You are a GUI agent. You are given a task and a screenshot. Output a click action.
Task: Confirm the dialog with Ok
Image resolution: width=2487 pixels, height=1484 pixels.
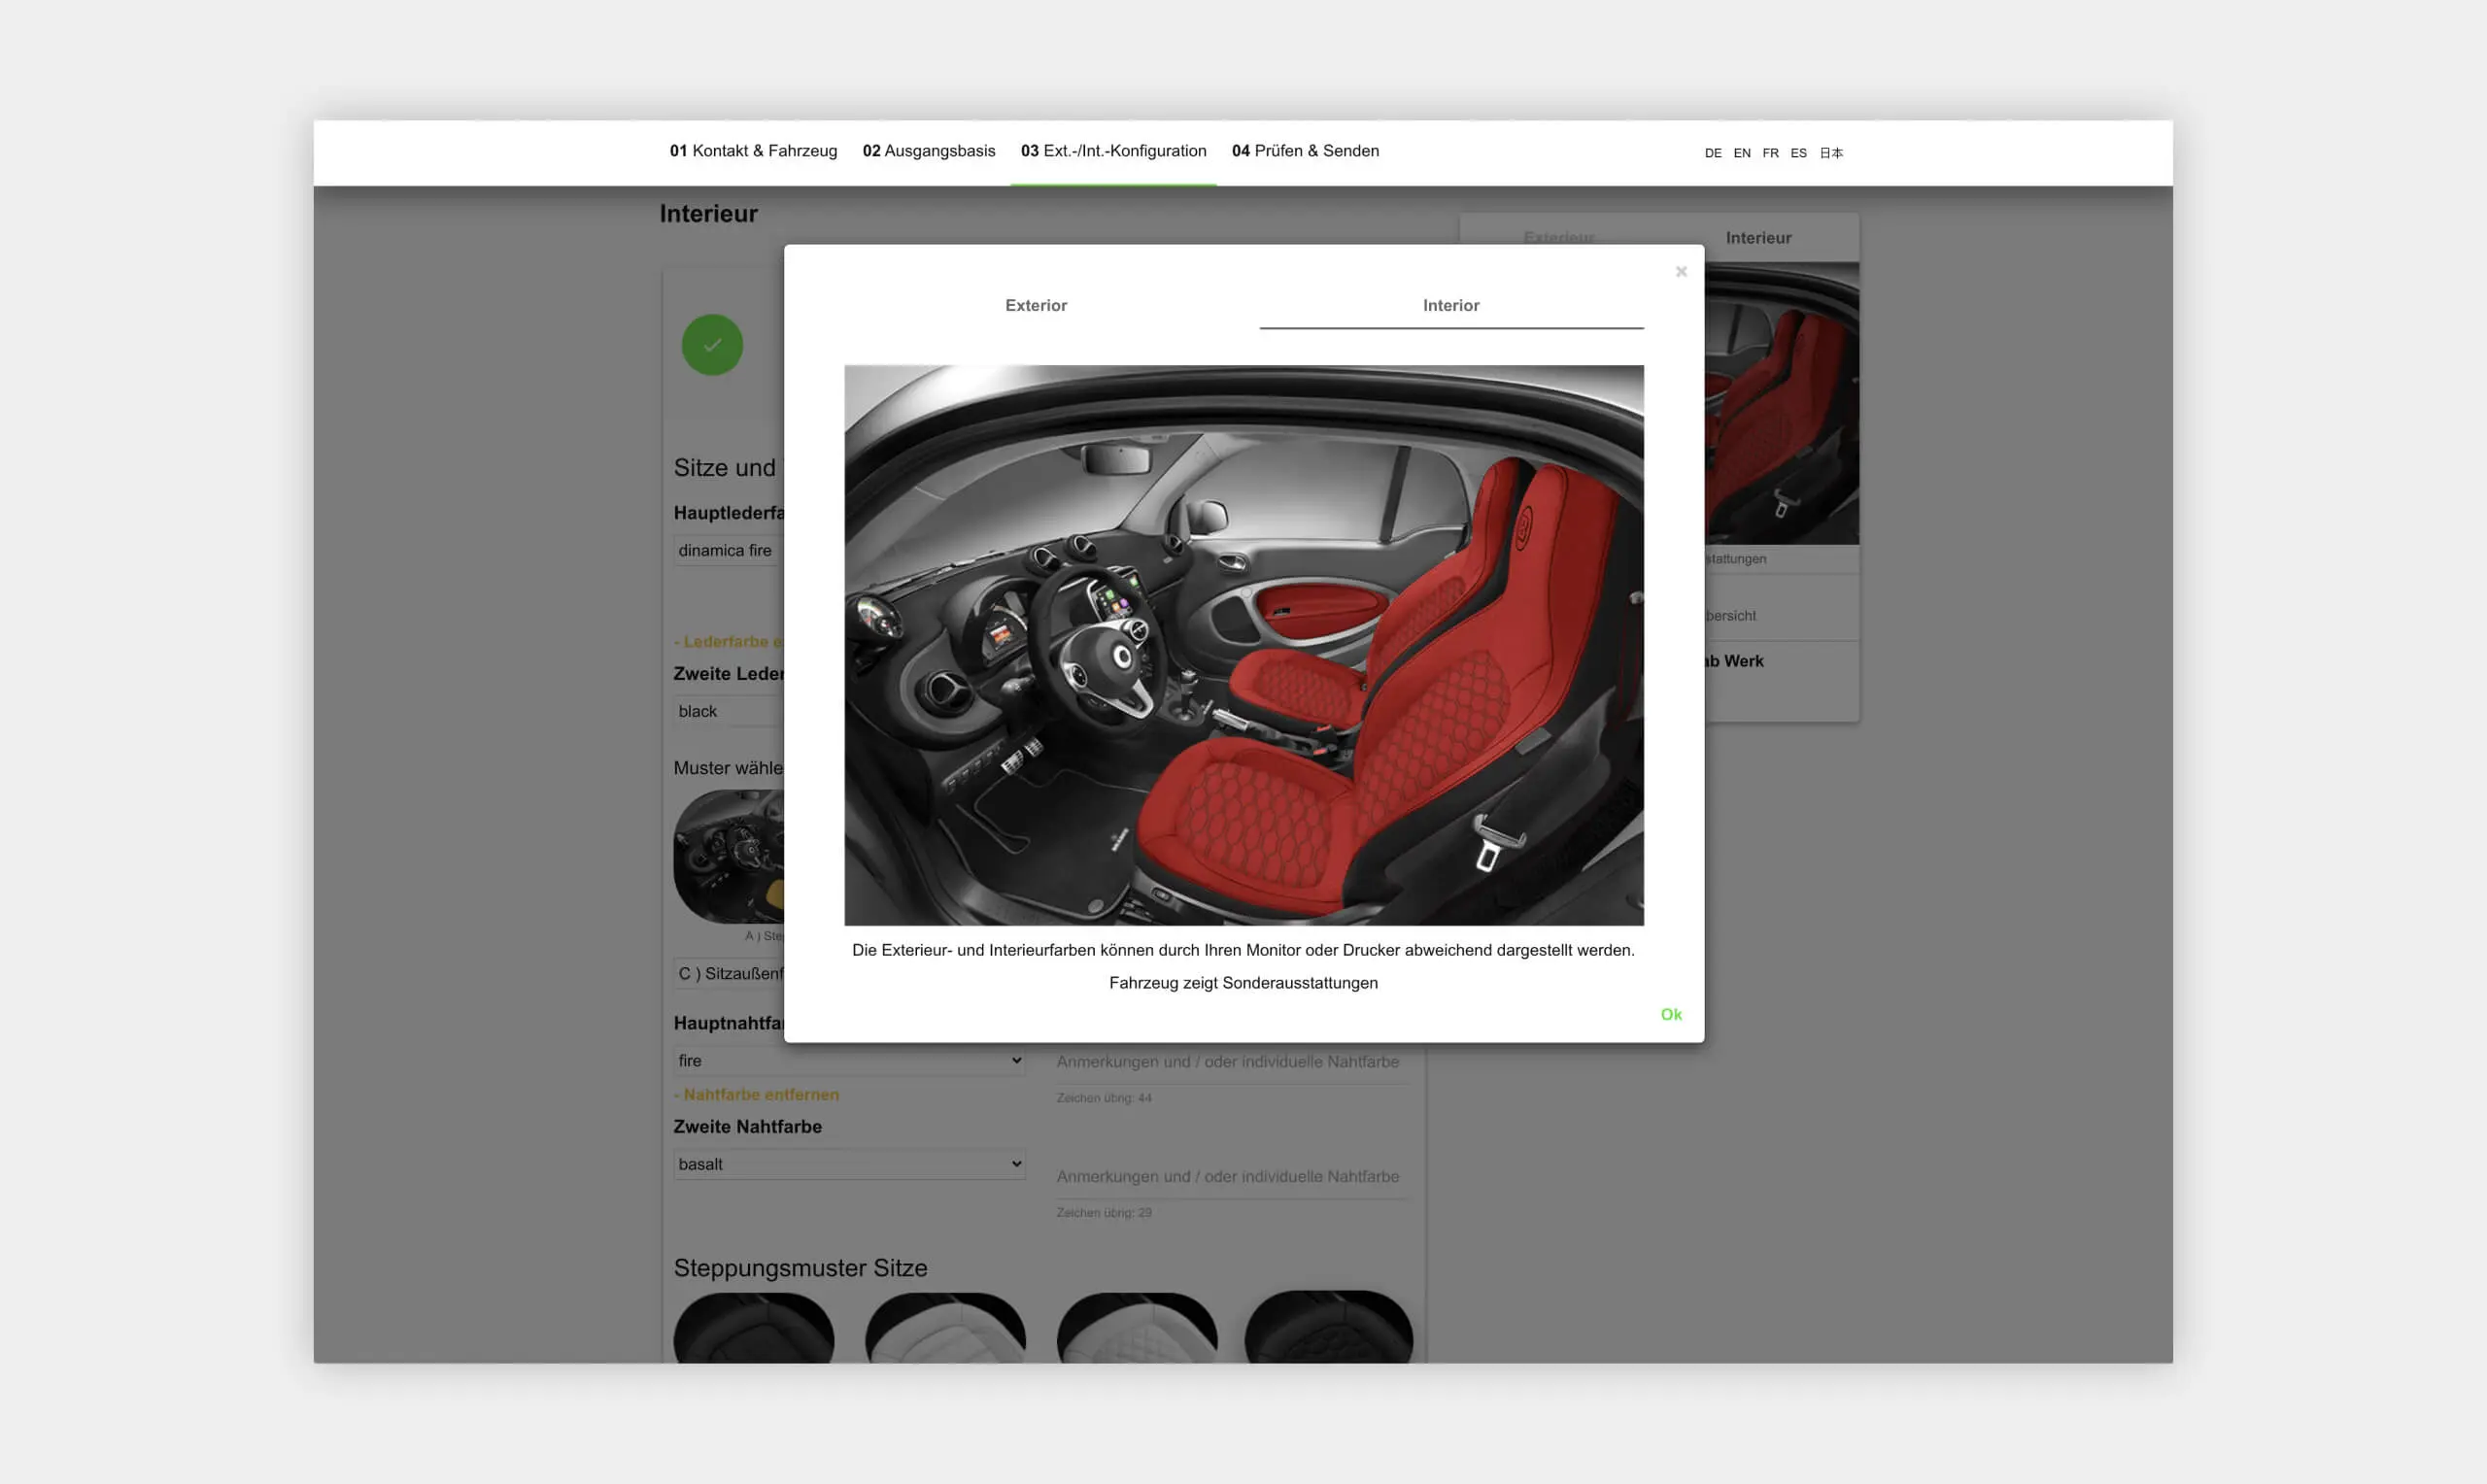1671,1014
